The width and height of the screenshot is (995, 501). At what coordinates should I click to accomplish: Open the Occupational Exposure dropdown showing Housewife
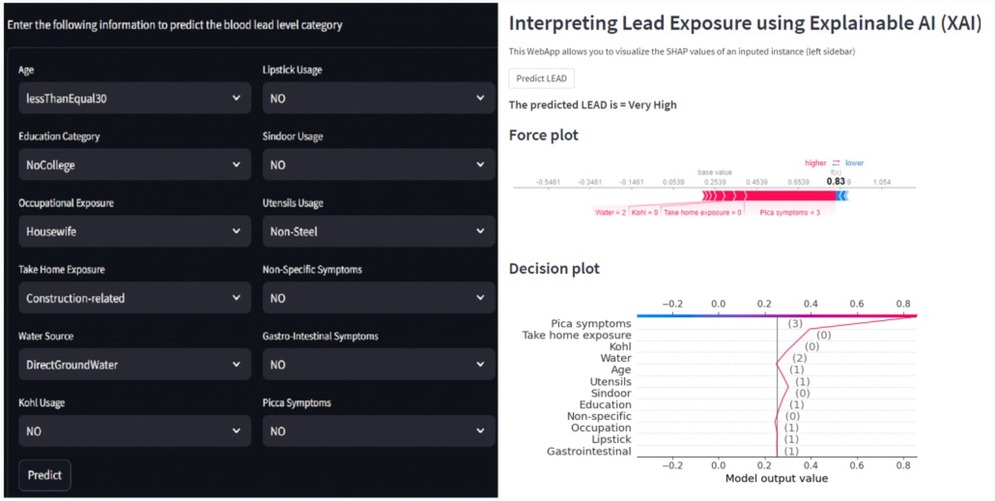pos(135,231)
